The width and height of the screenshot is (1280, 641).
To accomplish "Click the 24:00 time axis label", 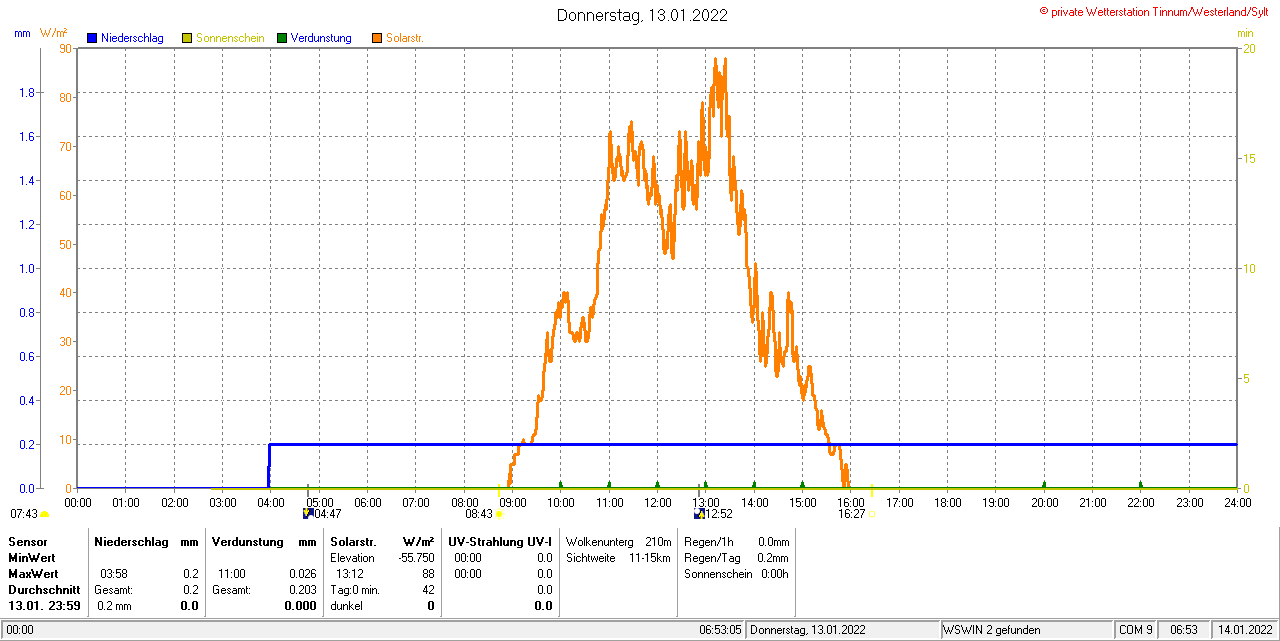I will click(x=1237, y=502).
